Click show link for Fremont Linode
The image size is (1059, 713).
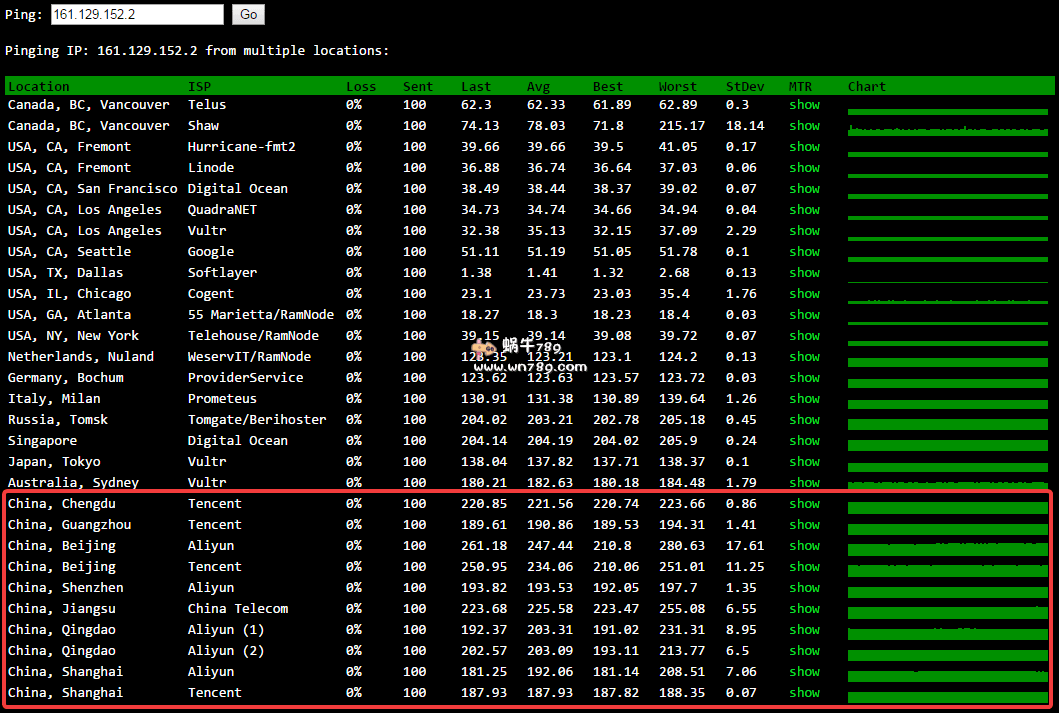(804, 168)
